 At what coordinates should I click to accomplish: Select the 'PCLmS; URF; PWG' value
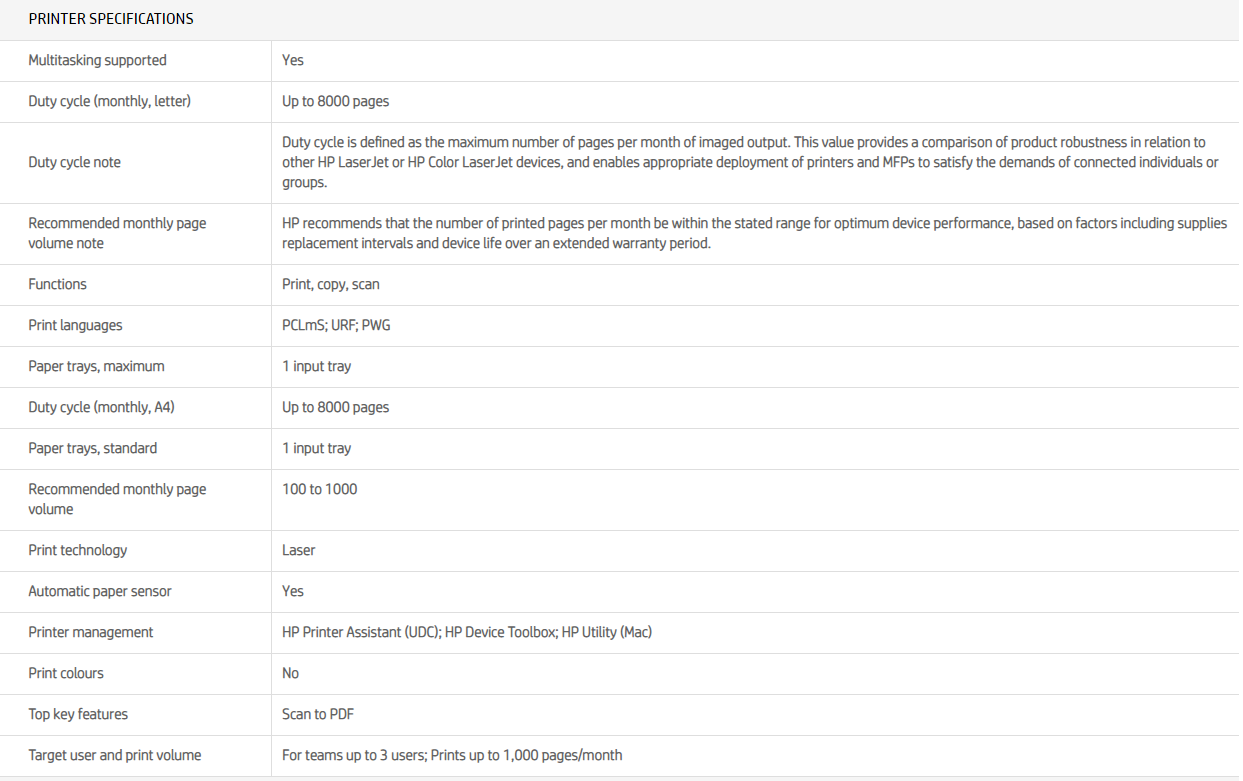pos(336,325)
